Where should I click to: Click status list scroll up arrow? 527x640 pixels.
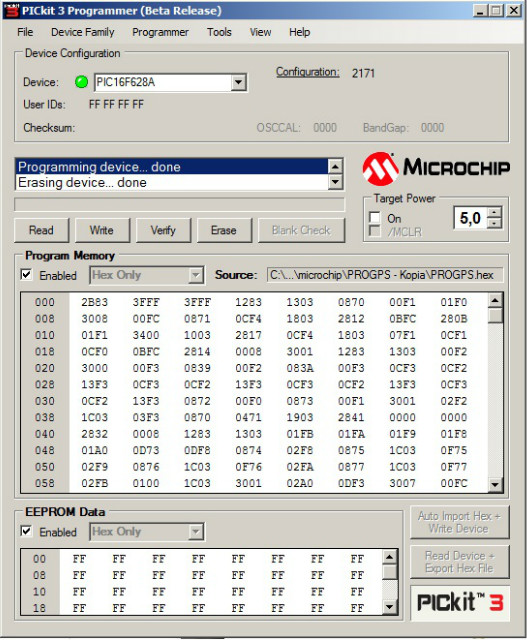[x=335, y=167]
